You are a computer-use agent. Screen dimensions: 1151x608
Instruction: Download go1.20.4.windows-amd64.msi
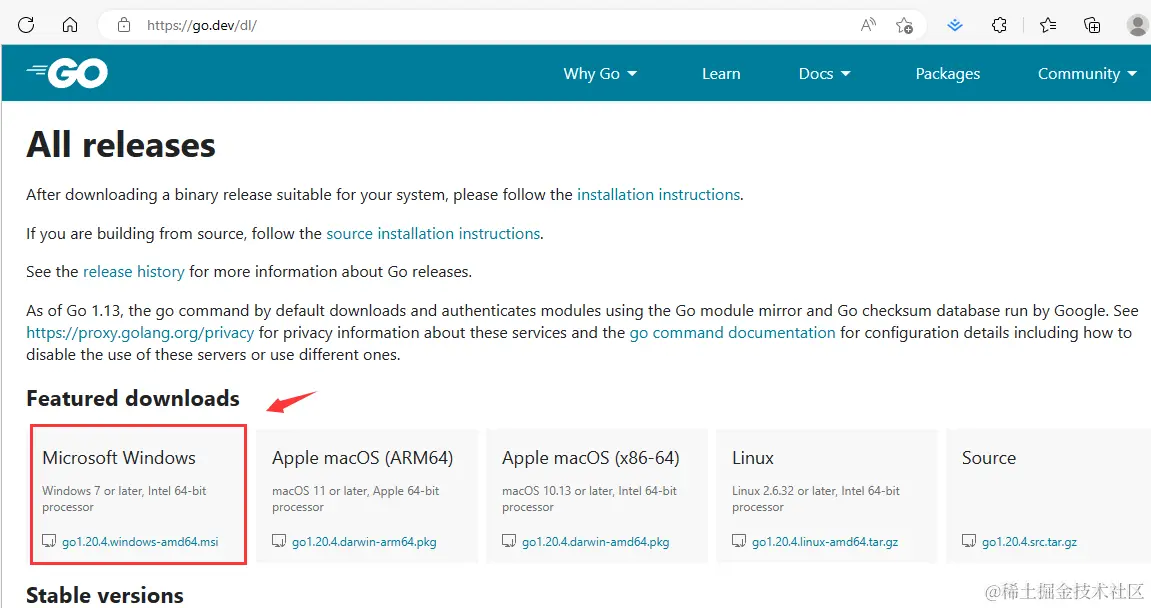click(x=140, y=542)
